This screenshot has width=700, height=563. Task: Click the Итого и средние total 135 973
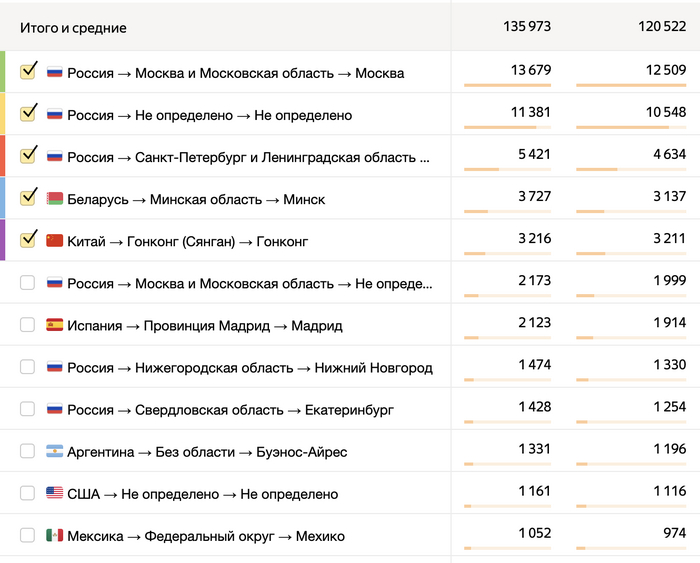coord(527,27)
